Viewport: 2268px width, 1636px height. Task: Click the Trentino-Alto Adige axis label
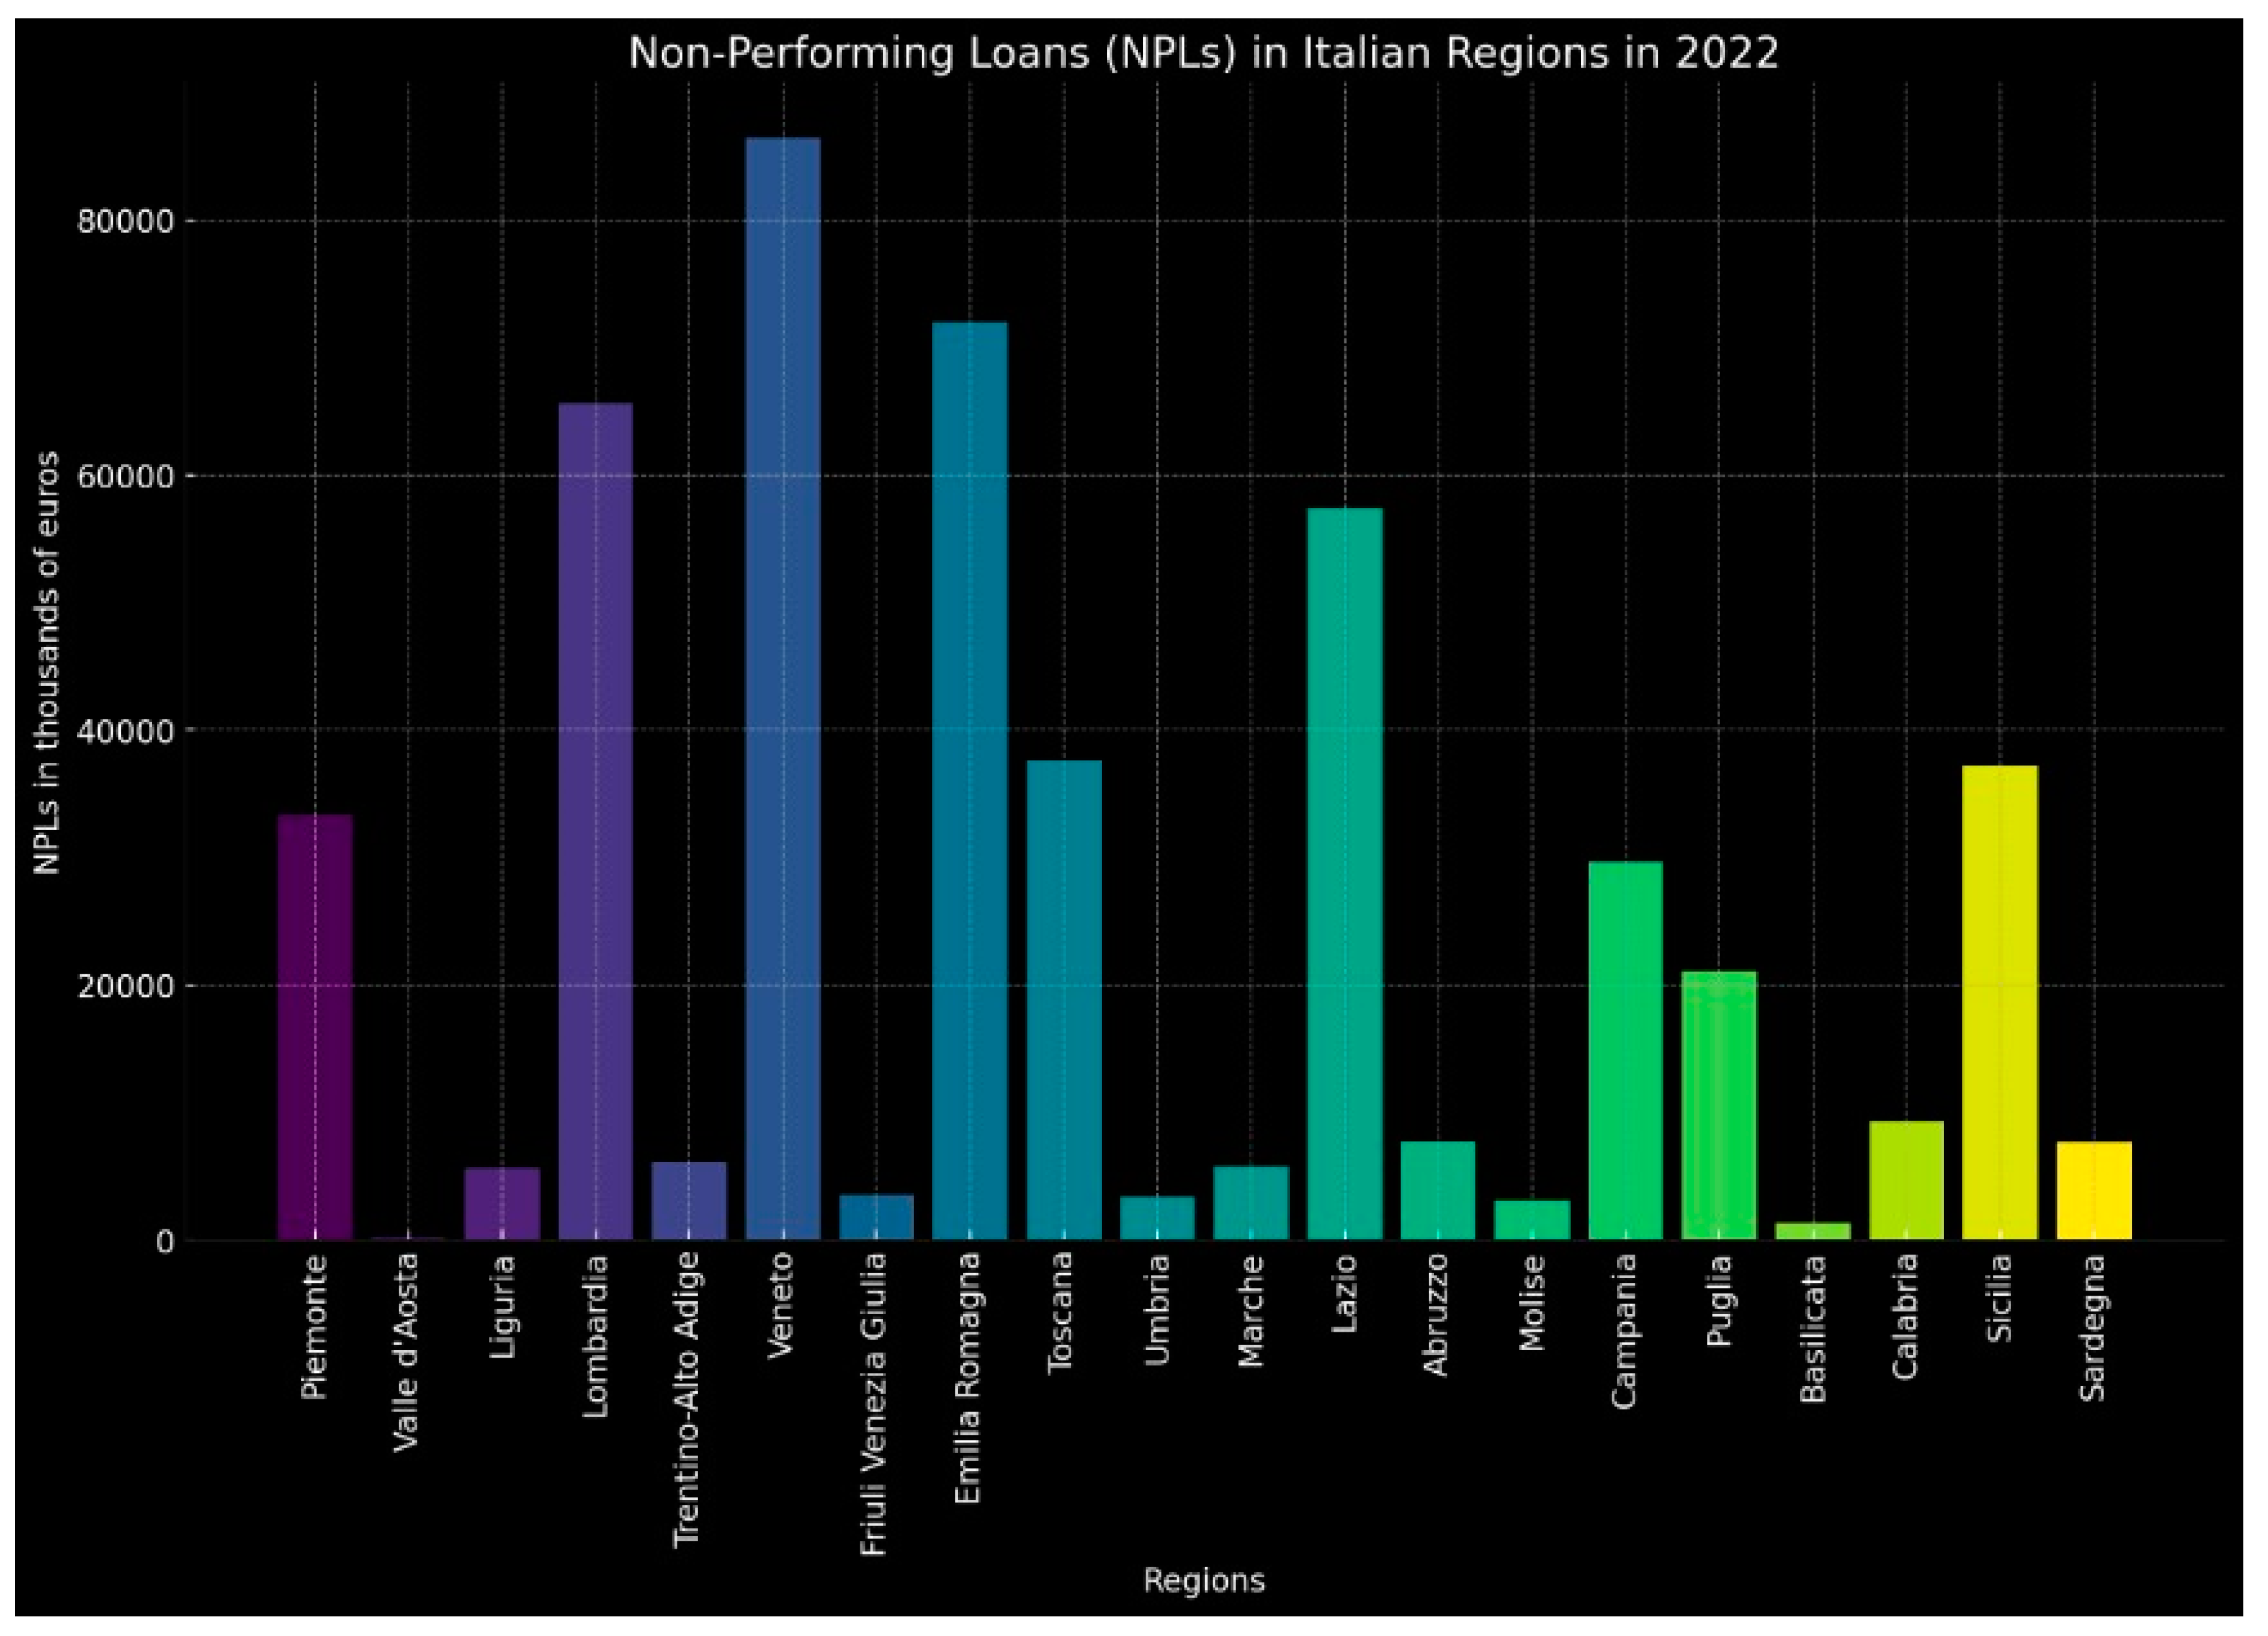(687, 1400)
